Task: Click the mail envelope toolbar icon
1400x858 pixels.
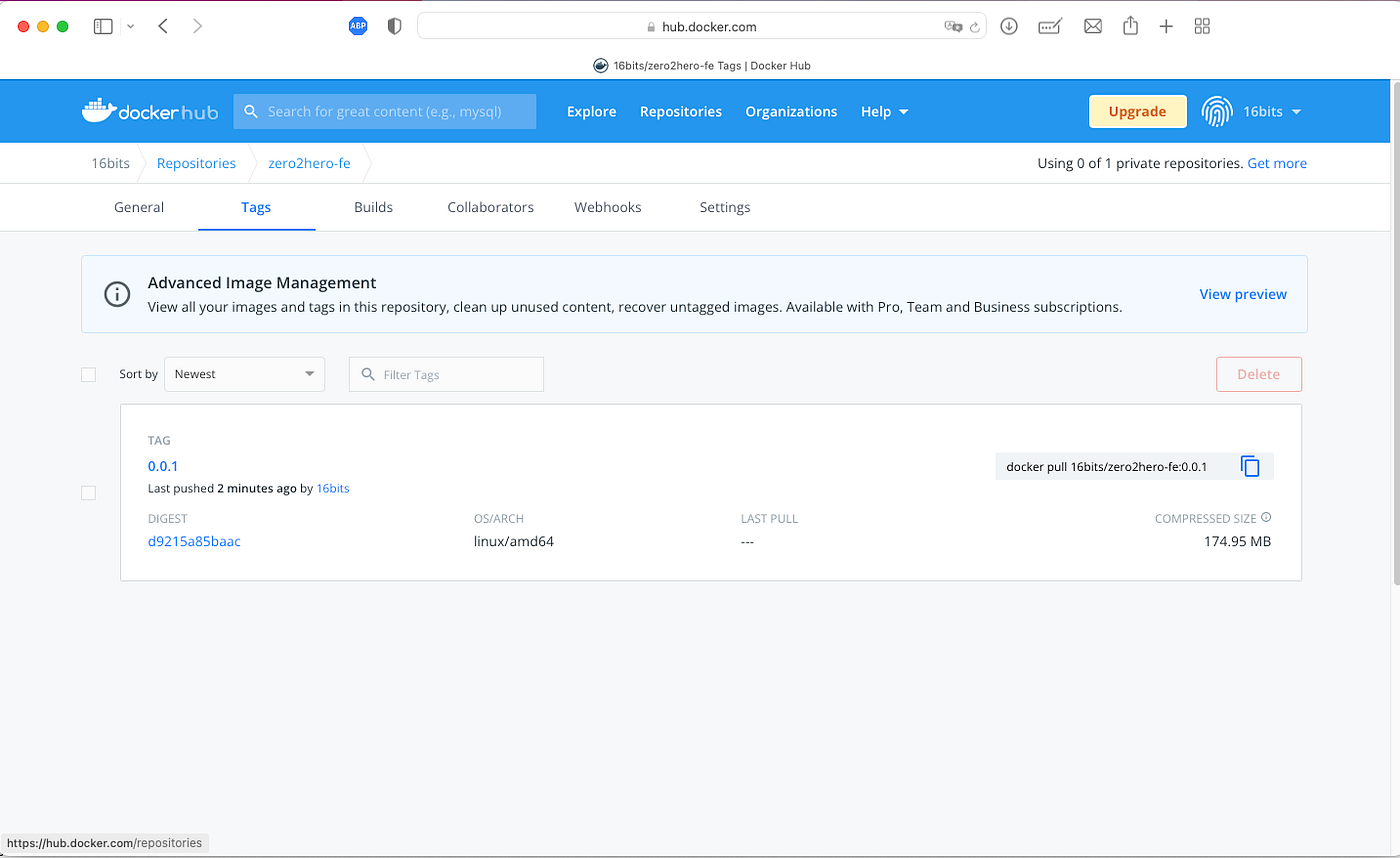Action: 1093,27
